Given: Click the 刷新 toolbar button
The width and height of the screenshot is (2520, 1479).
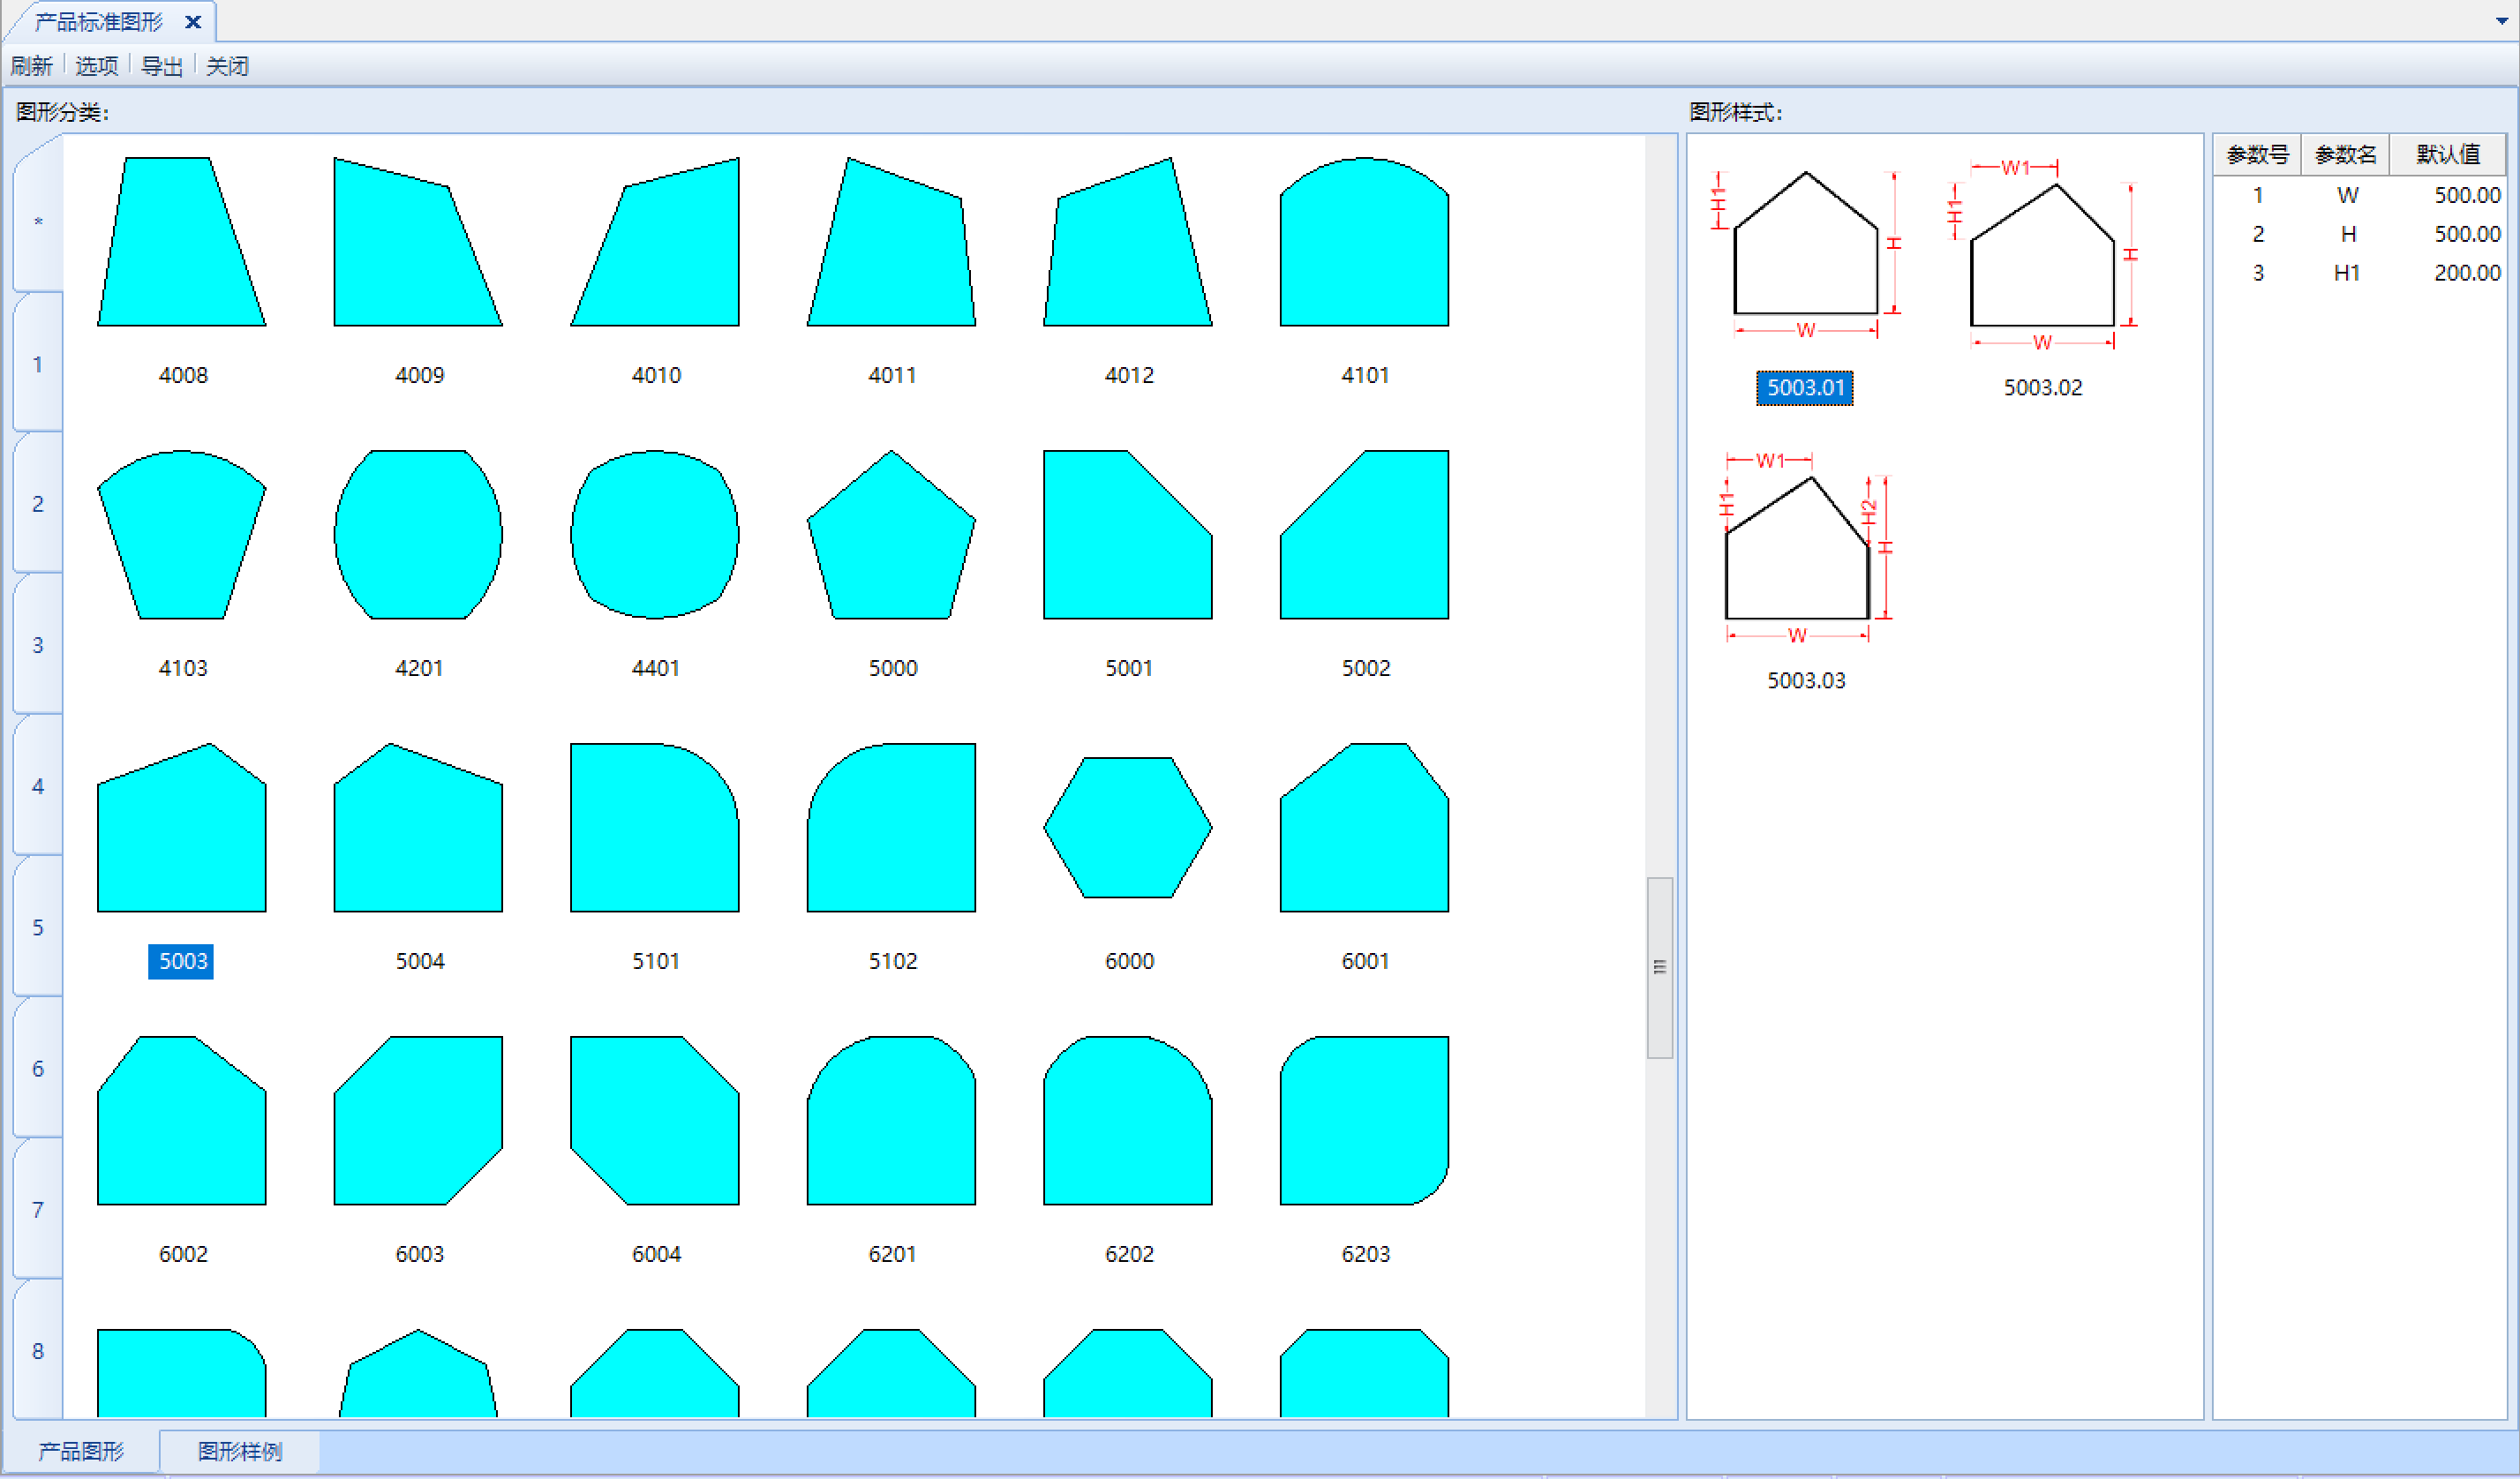Looking at the screenshot, I should point(31,66).
